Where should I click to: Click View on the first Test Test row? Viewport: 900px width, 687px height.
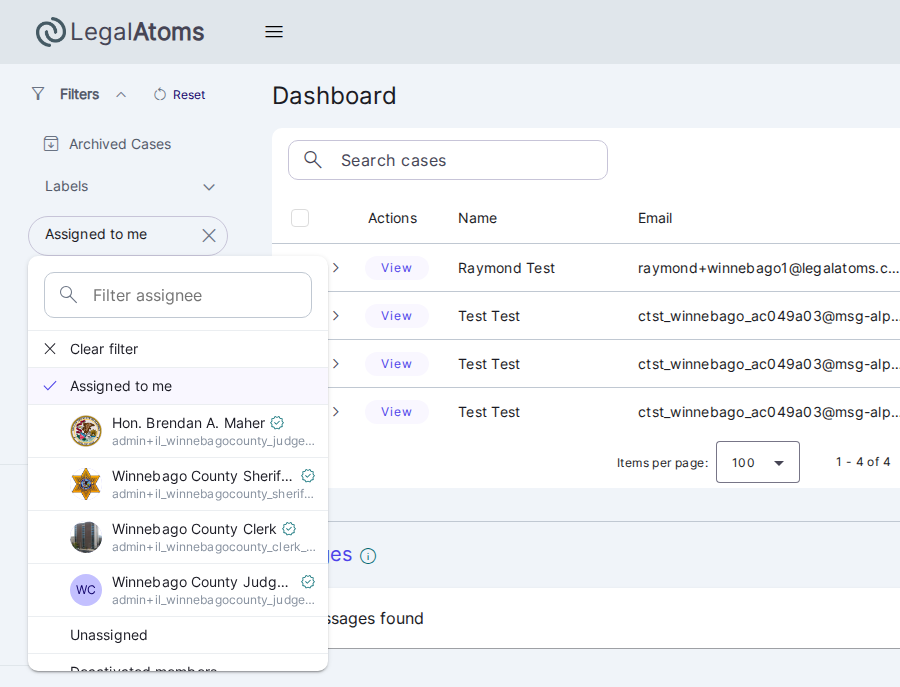point(397,316)
